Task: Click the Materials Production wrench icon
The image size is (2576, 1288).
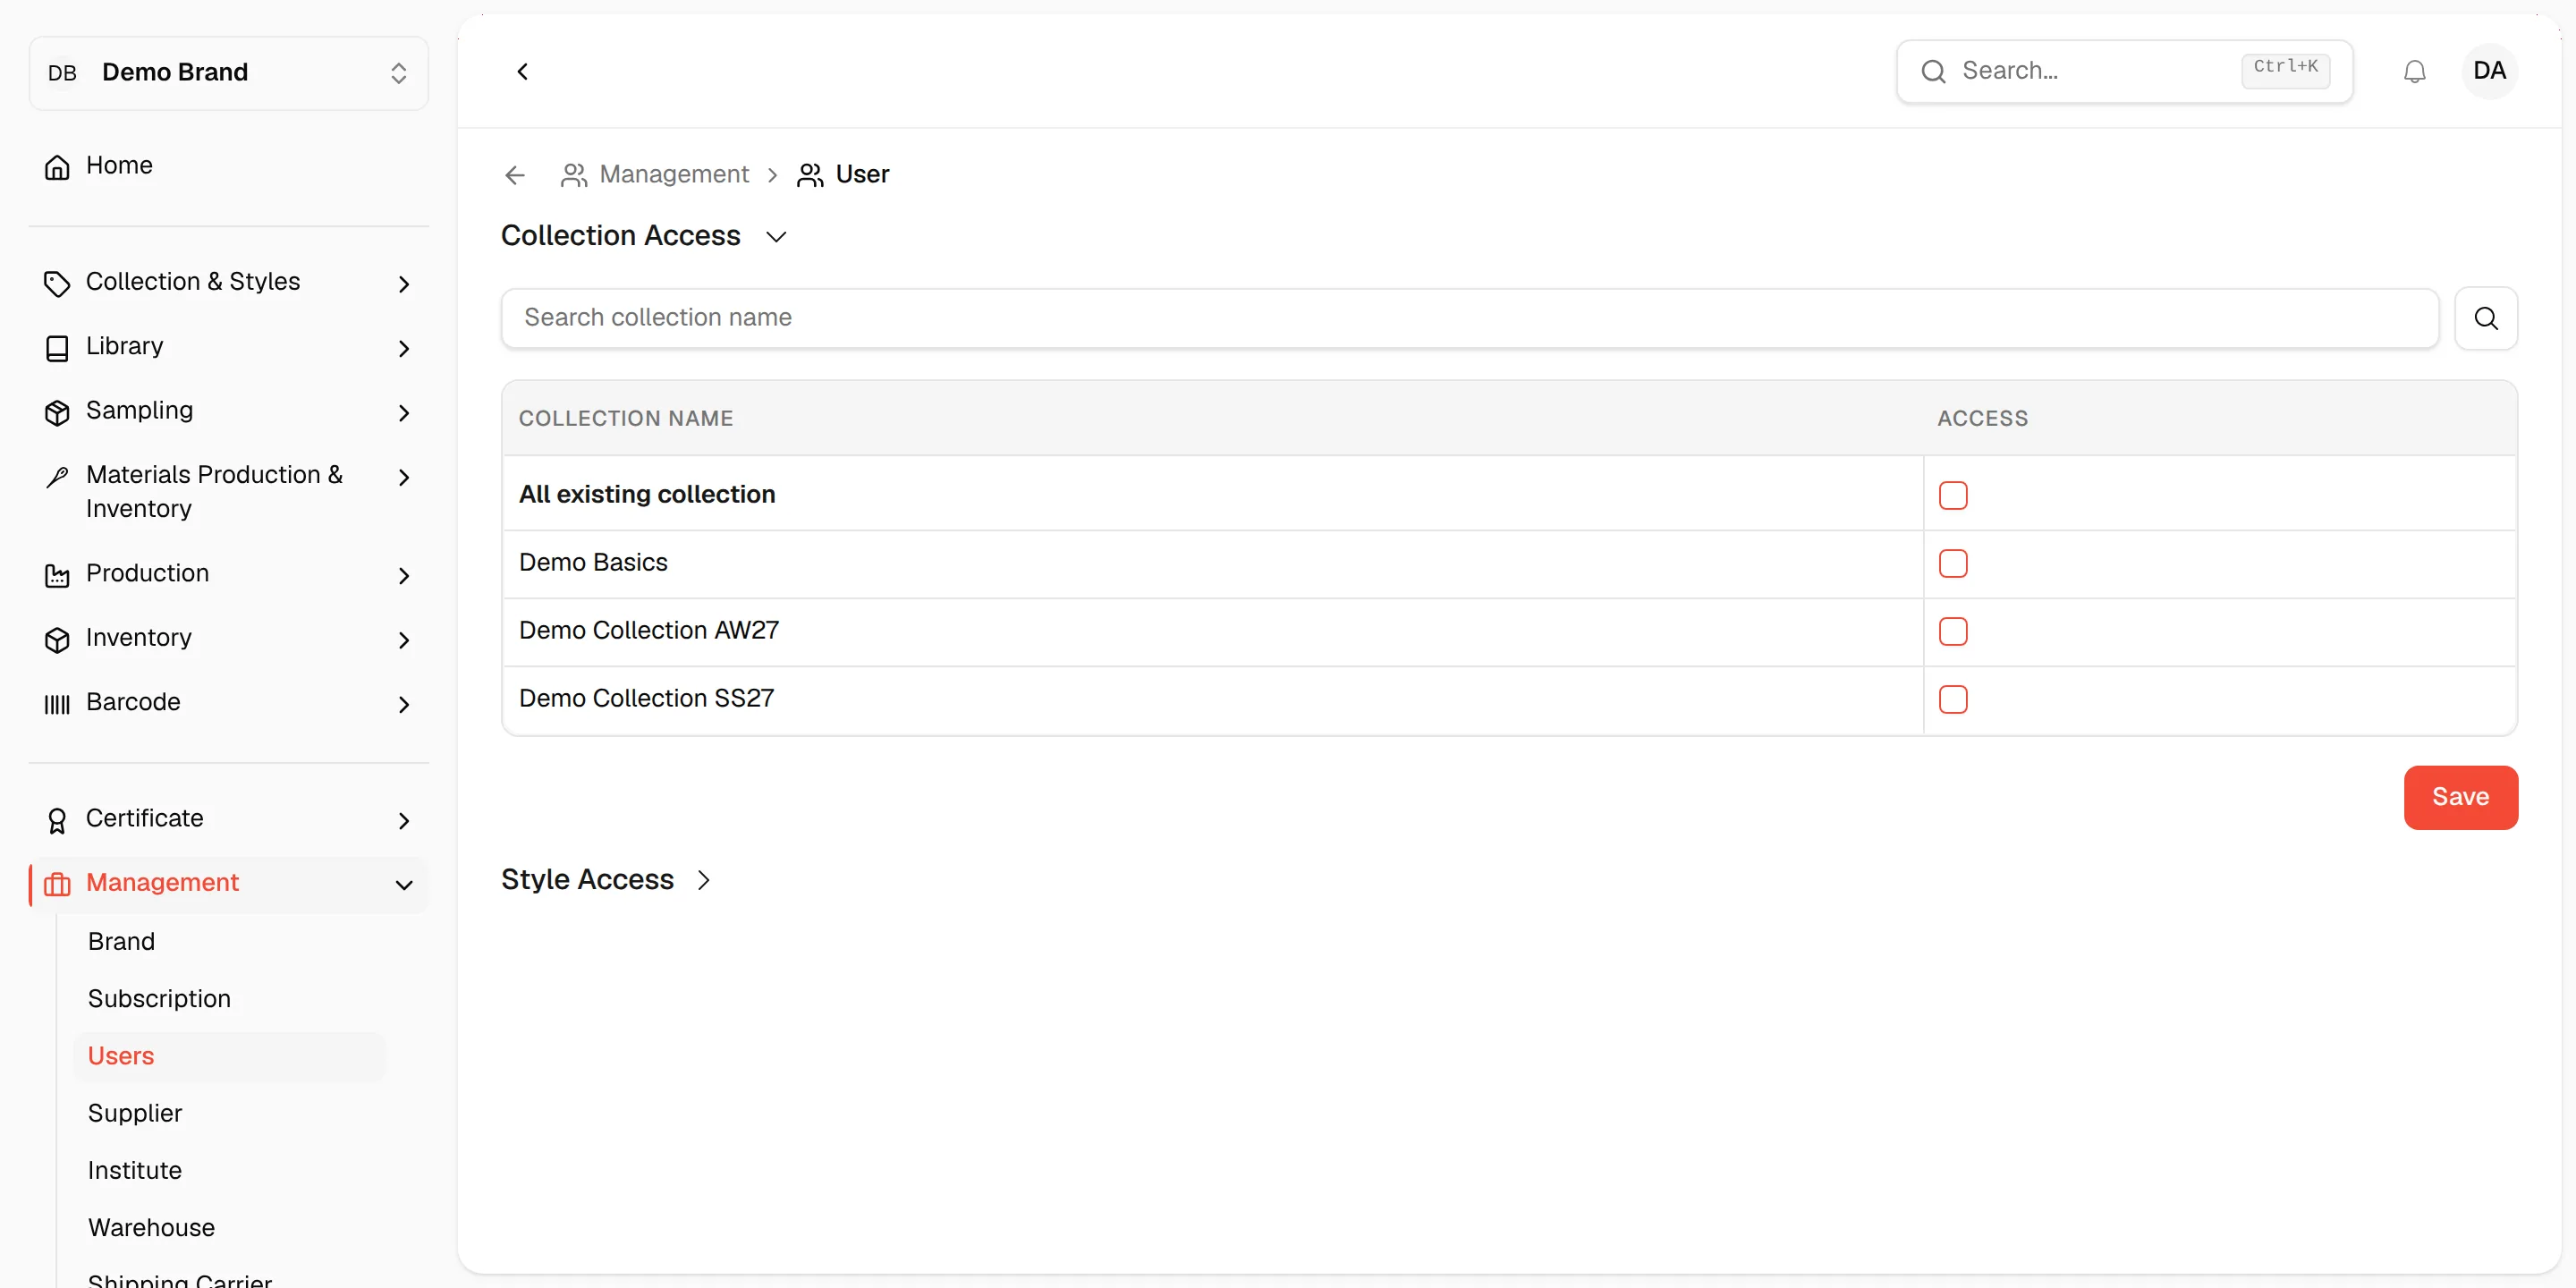Action: click(x=57, y=477)
